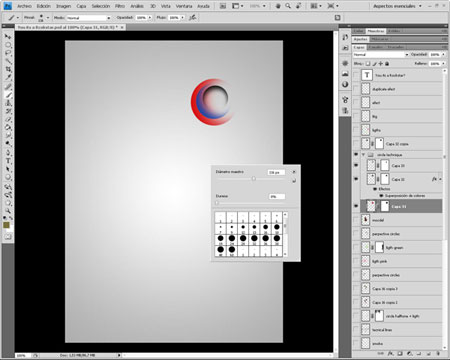The image size is (450, 360).
Task: Click the create new group icon
Action: pos(419,353)
